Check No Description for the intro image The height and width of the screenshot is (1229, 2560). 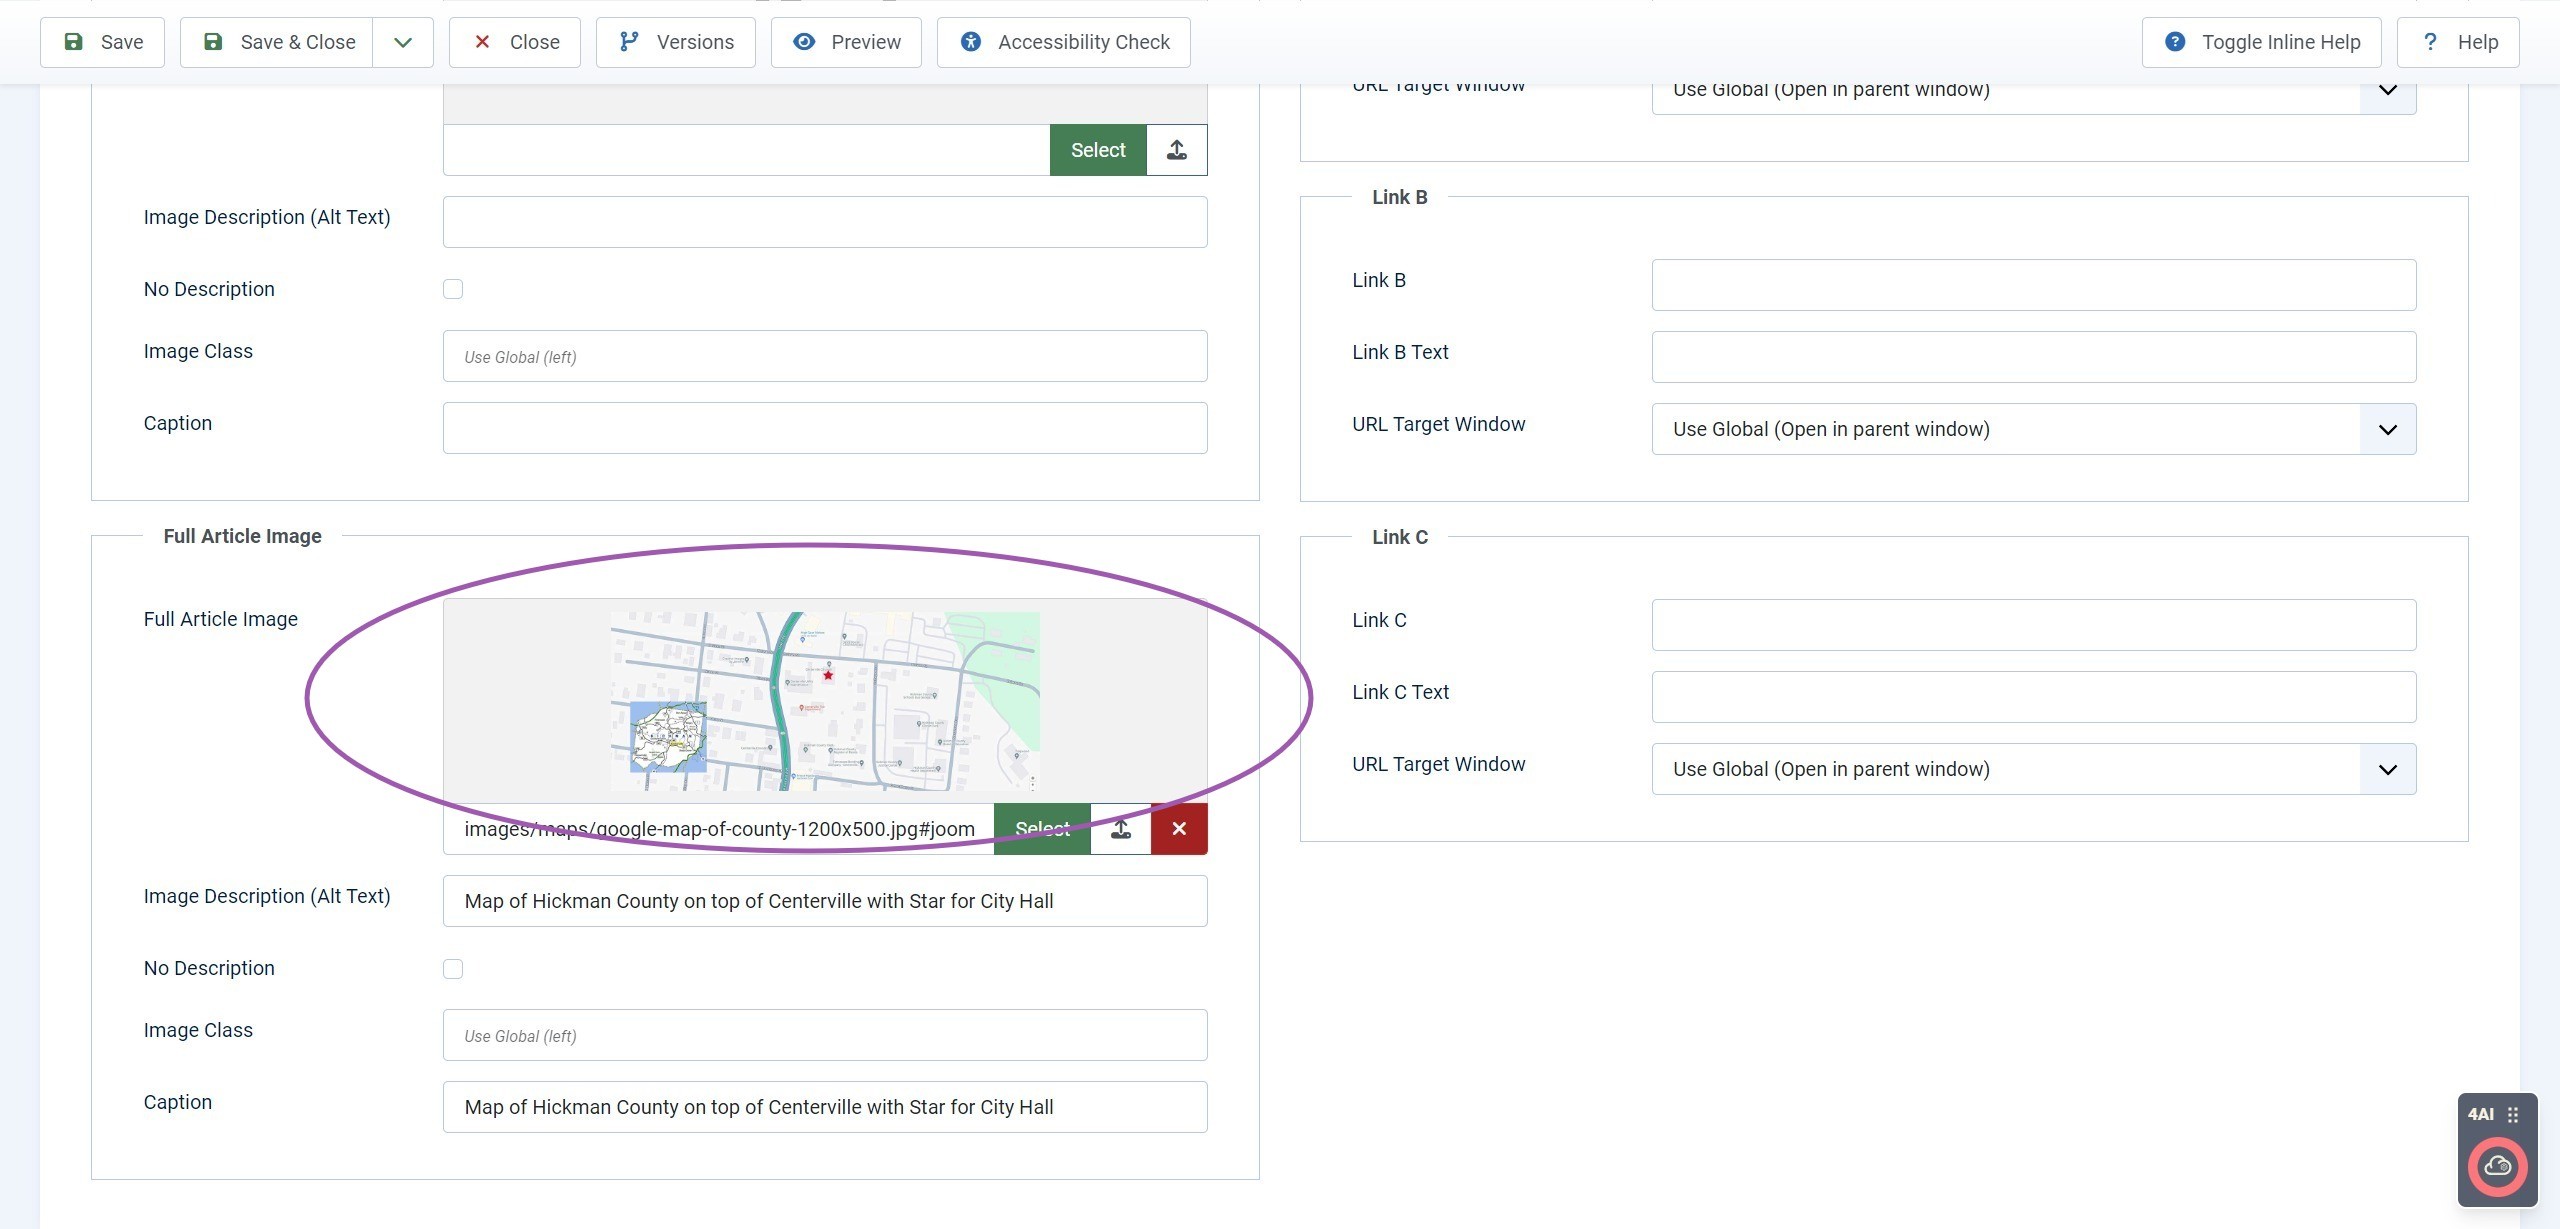[x=453, y=289]
